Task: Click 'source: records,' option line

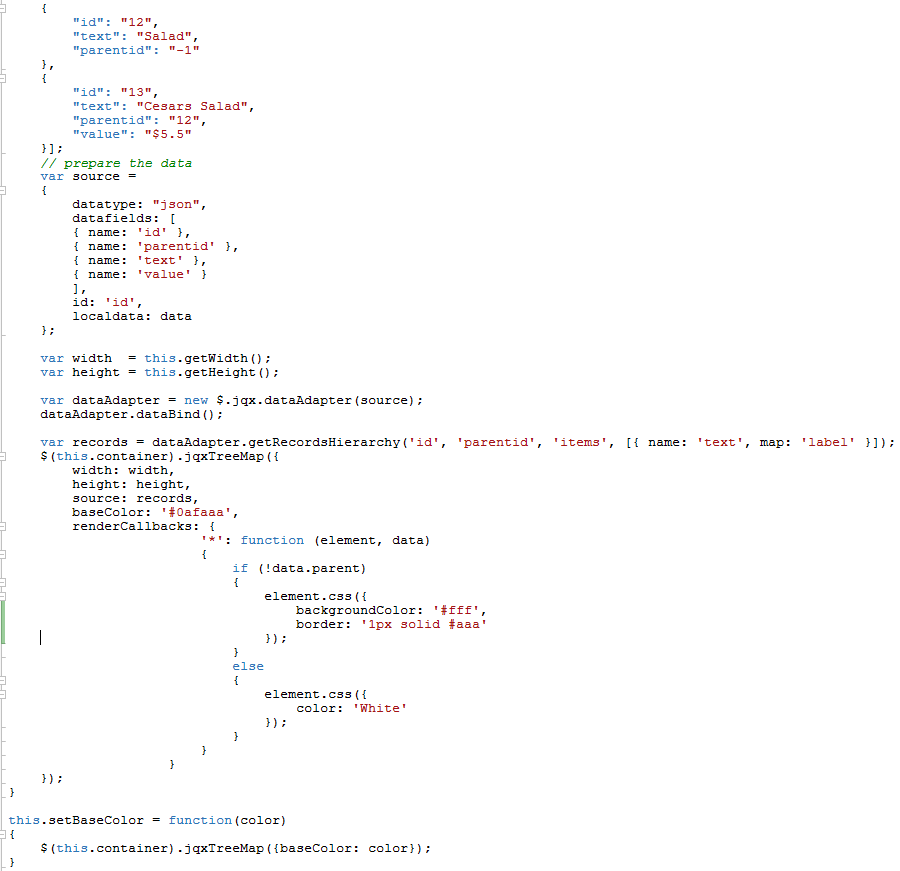Action: point(135,498)
